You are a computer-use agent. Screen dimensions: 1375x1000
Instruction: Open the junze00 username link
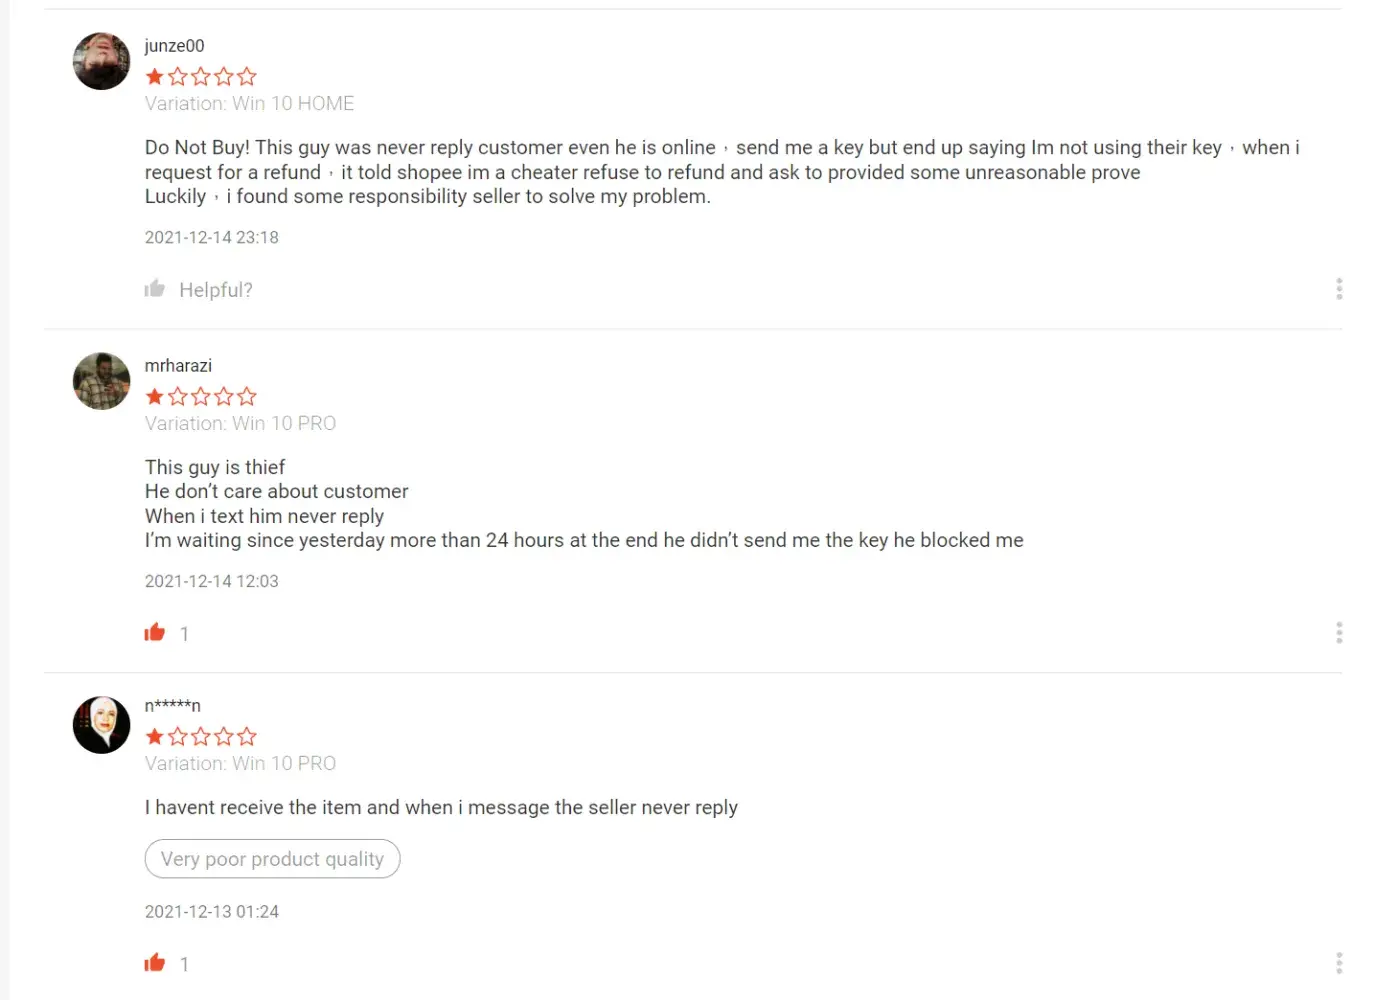174,46
